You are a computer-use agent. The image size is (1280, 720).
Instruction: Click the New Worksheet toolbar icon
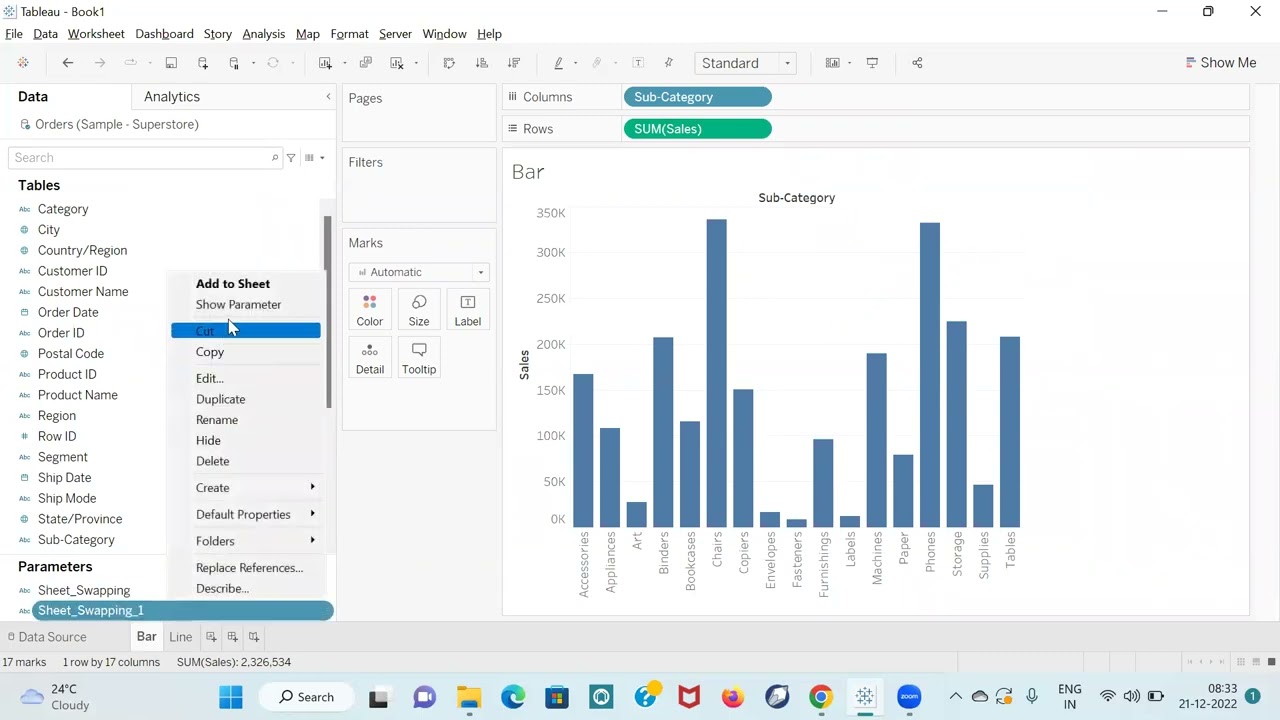tap(325, 63)
